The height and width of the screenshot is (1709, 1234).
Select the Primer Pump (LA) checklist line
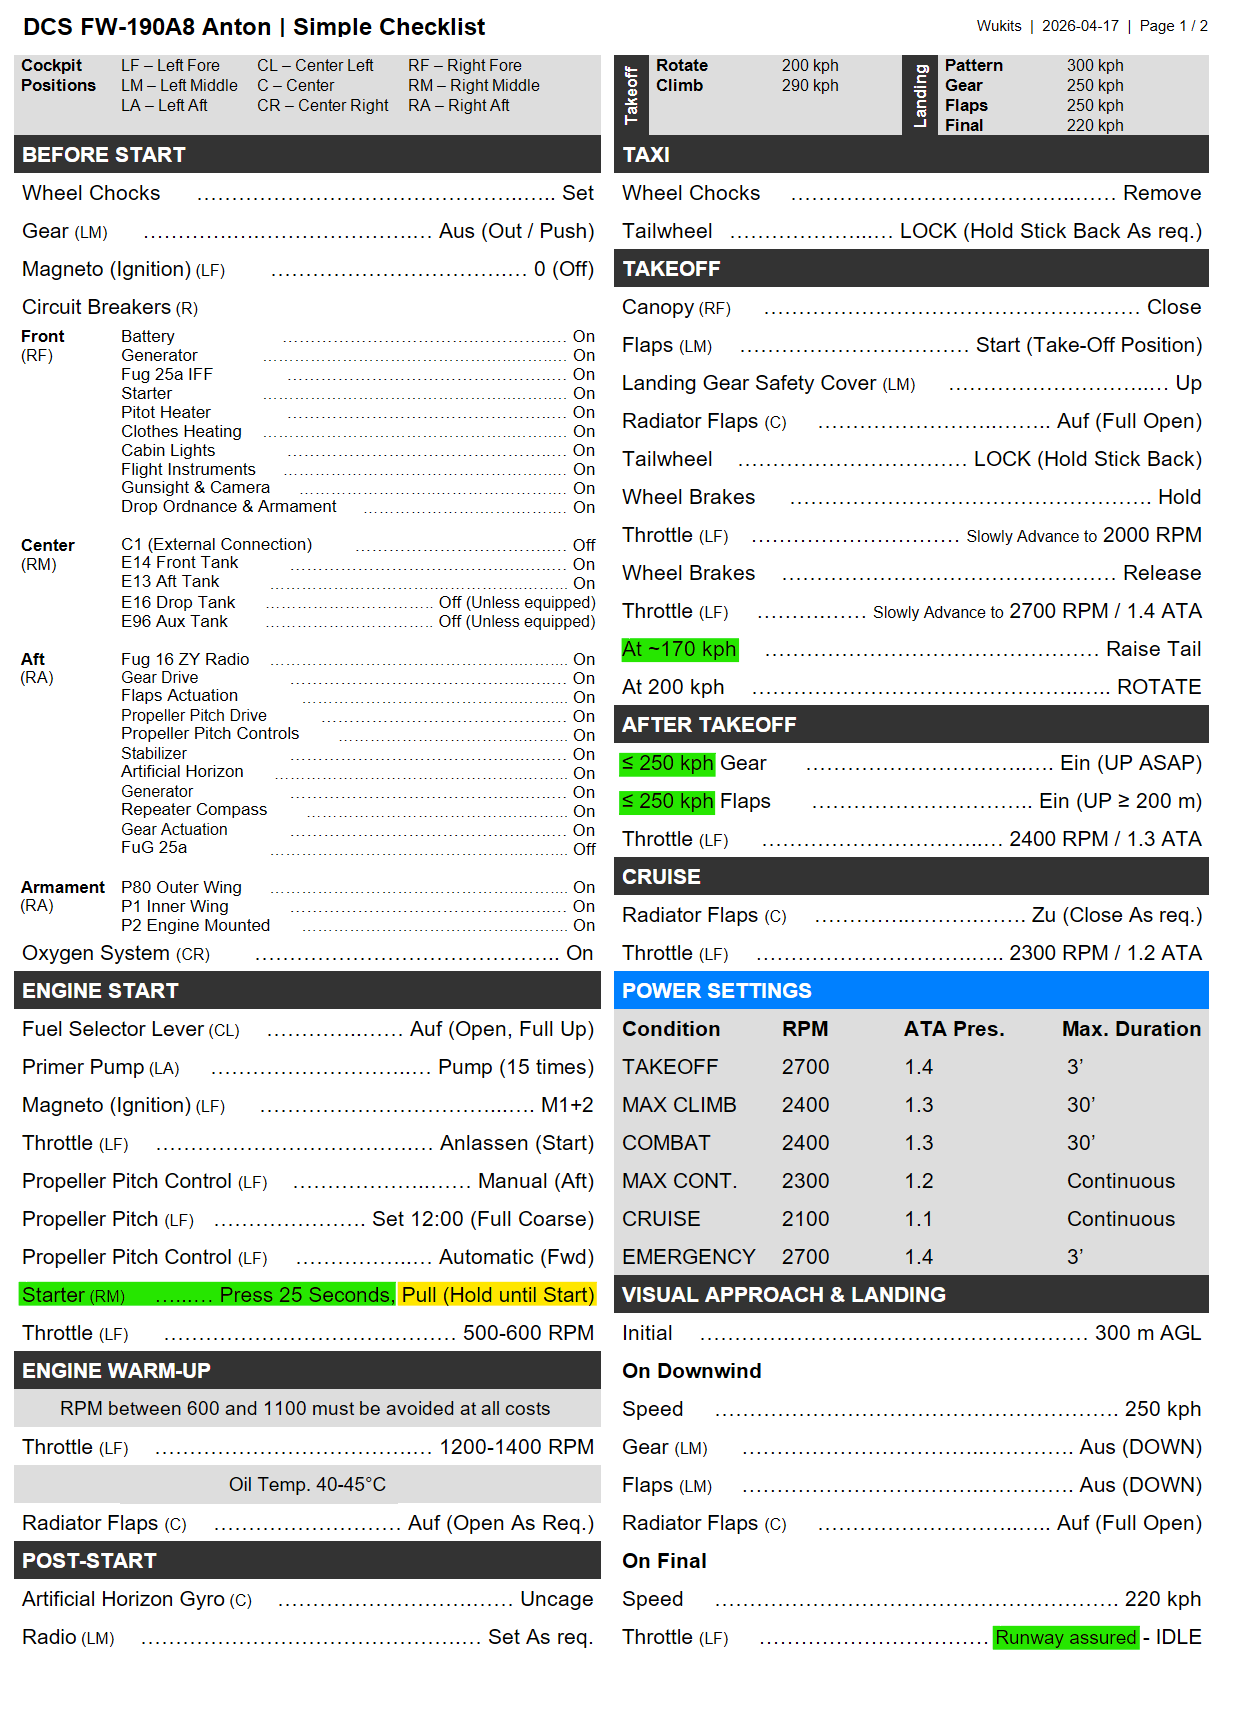100,1067
